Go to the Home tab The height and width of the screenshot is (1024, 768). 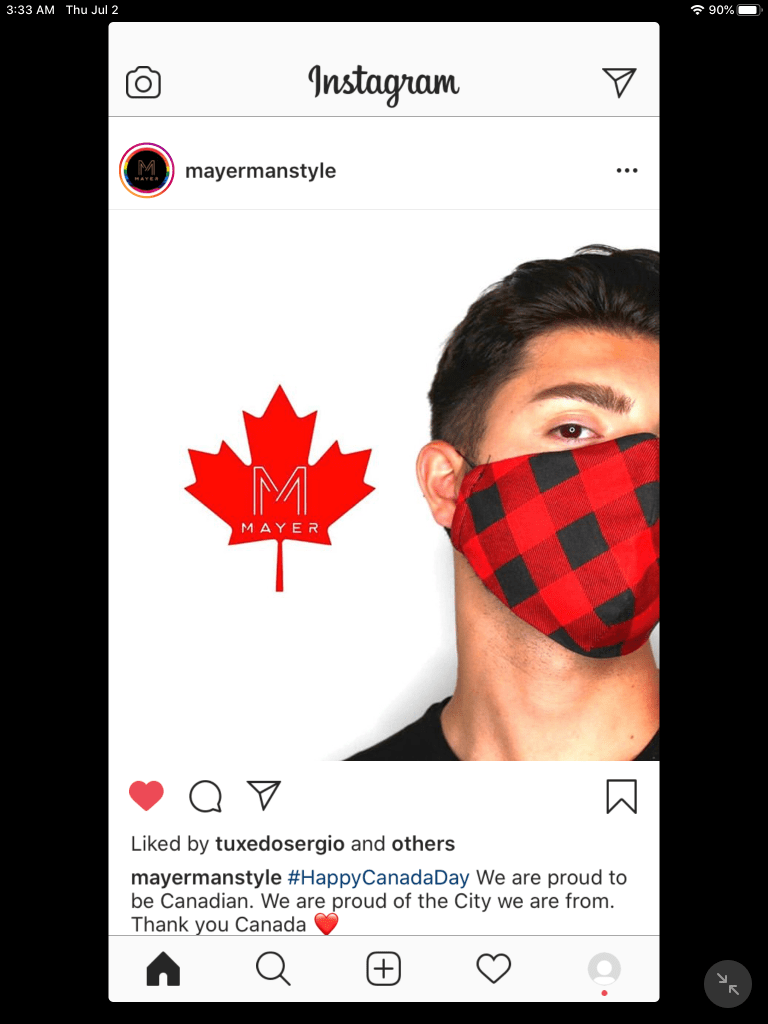(x=163, y=968)
